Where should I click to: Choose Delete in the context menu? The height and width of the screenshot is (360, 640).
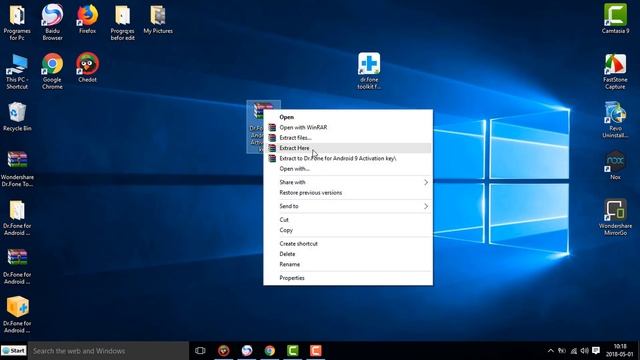[348, 254]
